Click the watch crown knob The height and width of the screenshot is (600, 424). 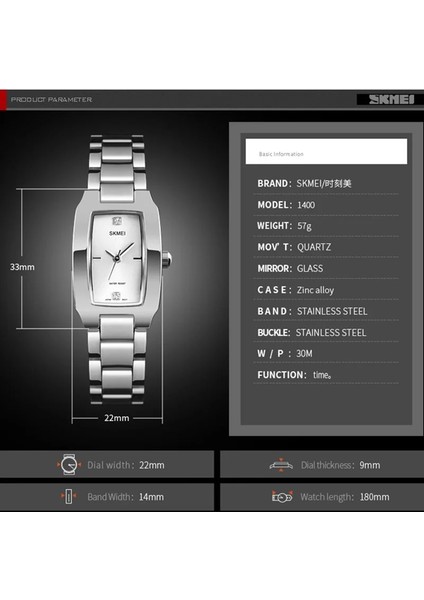[167, 259]
